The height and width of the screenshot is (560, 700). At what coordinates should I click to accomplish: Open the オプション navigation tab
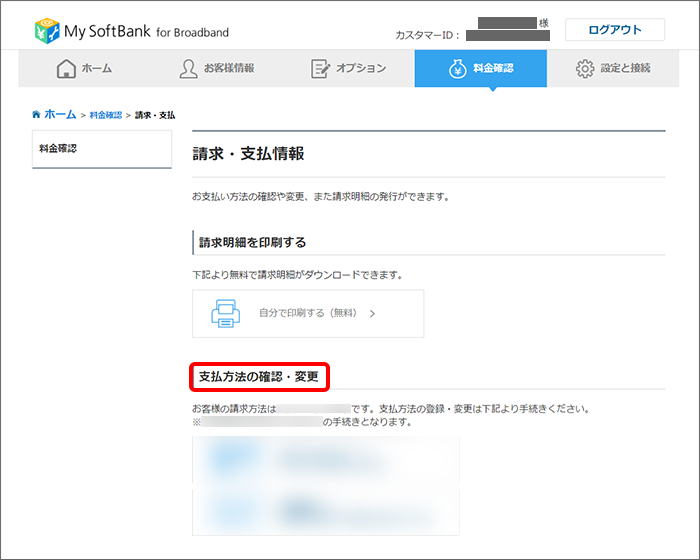click(x=349, y=68)
